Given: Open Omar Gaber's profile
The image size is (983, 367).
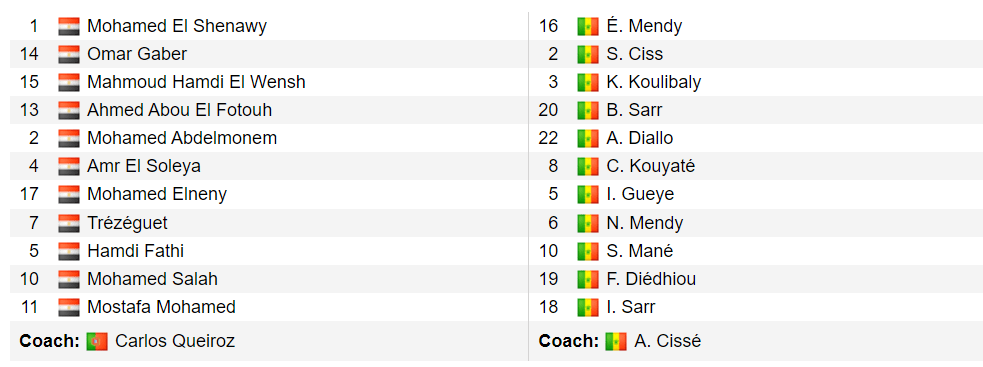Looking at the screenshot, I should (x=137, y=54).
